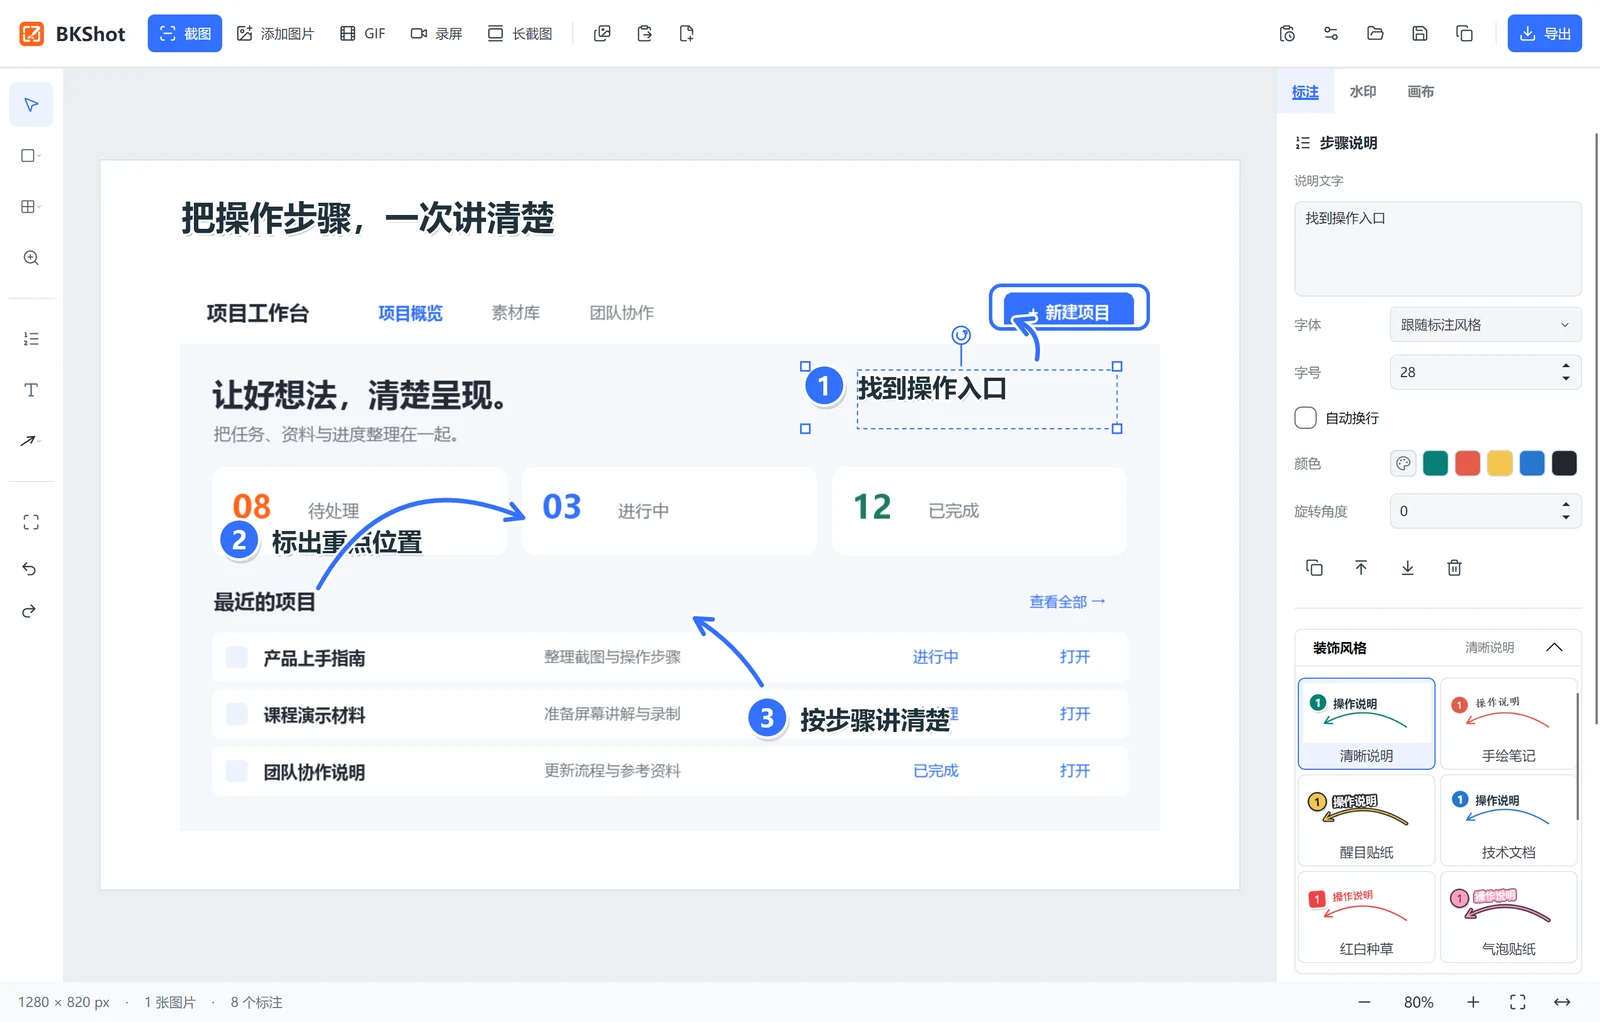
Task: Delete the annotation with trash icon
Action: click(1454, 568)
